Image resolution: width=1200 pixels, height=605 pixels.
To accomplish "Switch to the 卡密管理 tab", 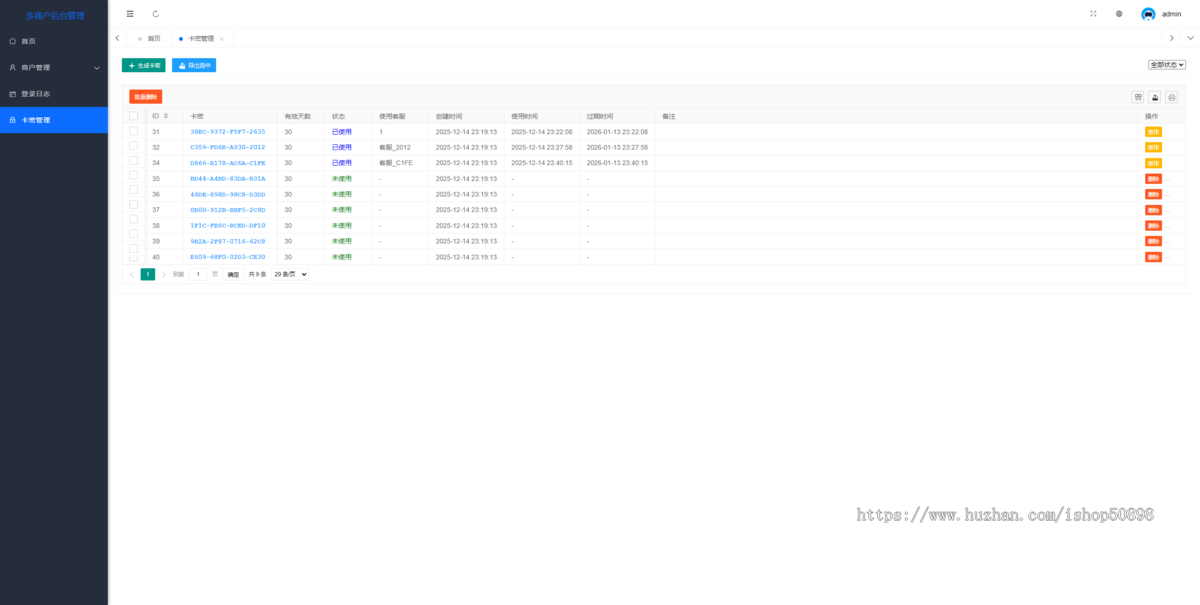I will 201,38.
